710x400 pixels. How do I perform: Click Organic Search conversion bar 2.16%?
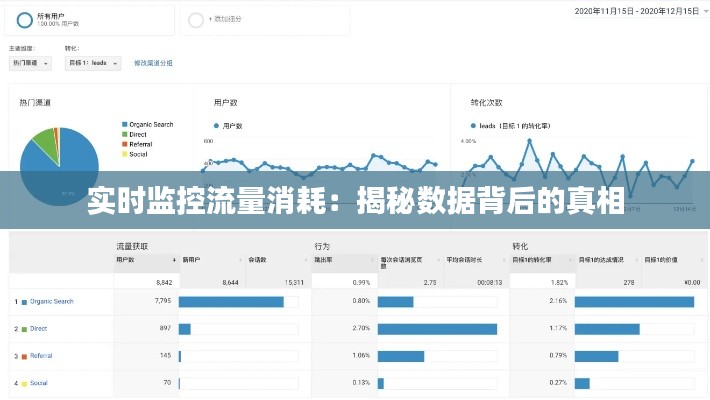click(x=634, y=302)
